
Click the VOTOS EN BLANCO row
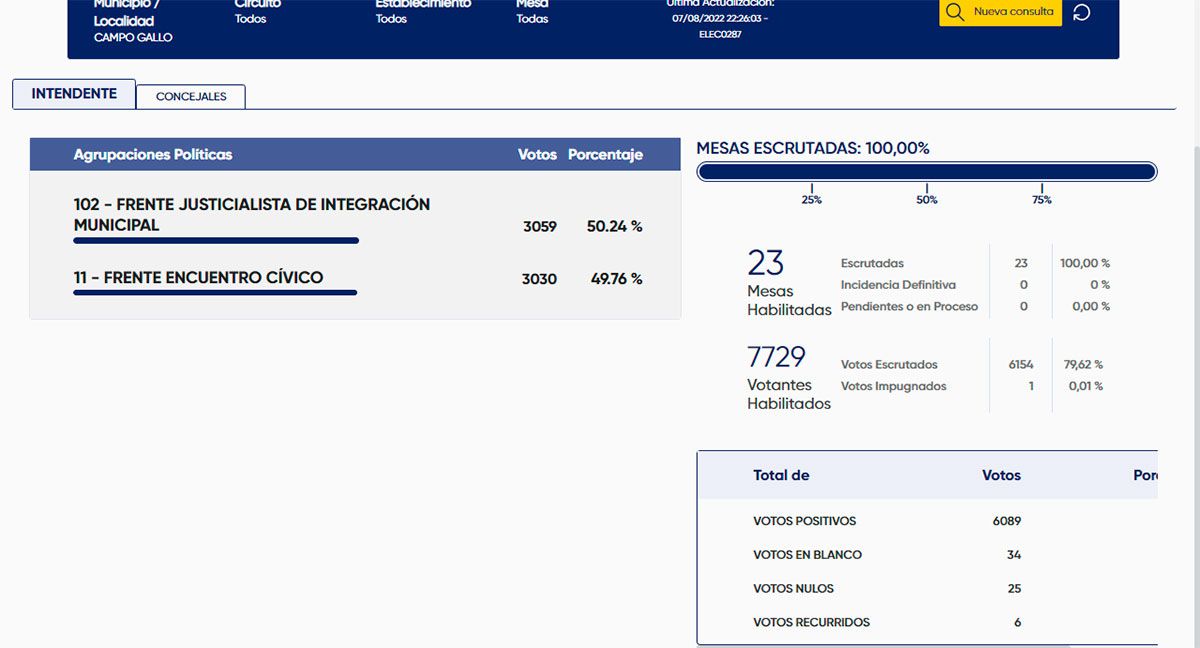point(807,555)
